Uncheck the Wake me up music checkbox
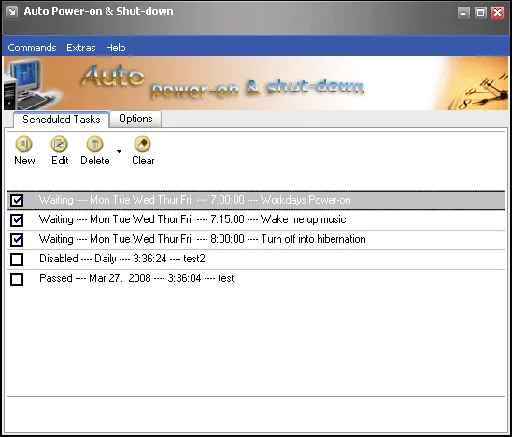 [x=16, y=220]
